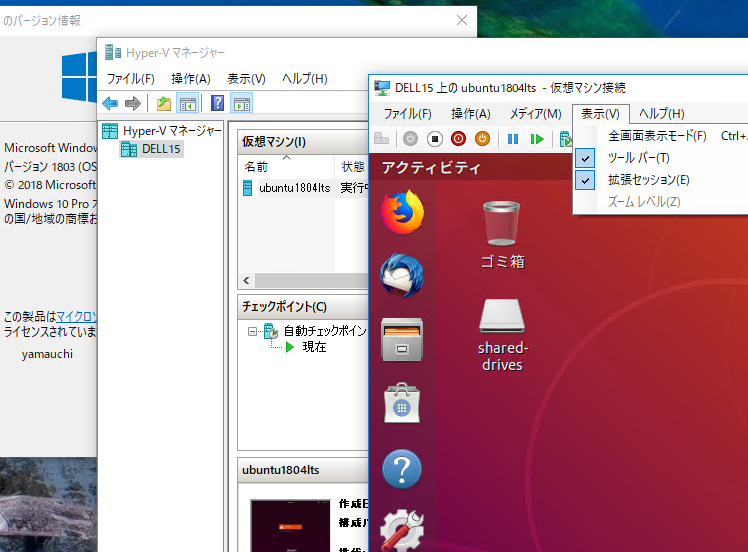Turn off the VM with stop icon
This screenshot has width=748, height=552.
pos(435,139)
